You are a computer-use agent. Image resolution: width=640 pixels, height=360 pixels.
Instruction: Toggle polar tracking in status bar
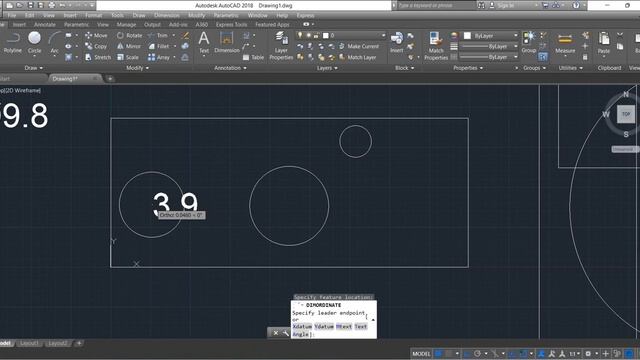(x=477, y=353)
